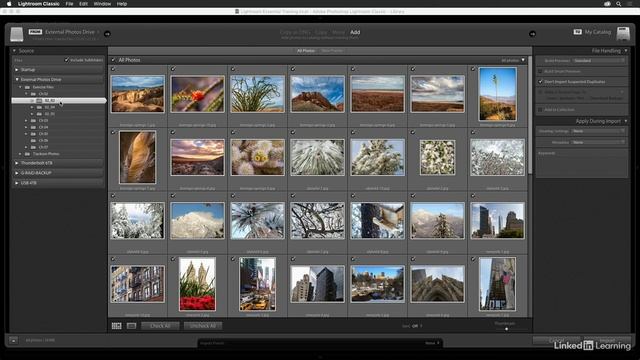Click the FROM badge in the header
This screenshot has width=640, height=360.
pyautogui.click(x=35, y=32)
